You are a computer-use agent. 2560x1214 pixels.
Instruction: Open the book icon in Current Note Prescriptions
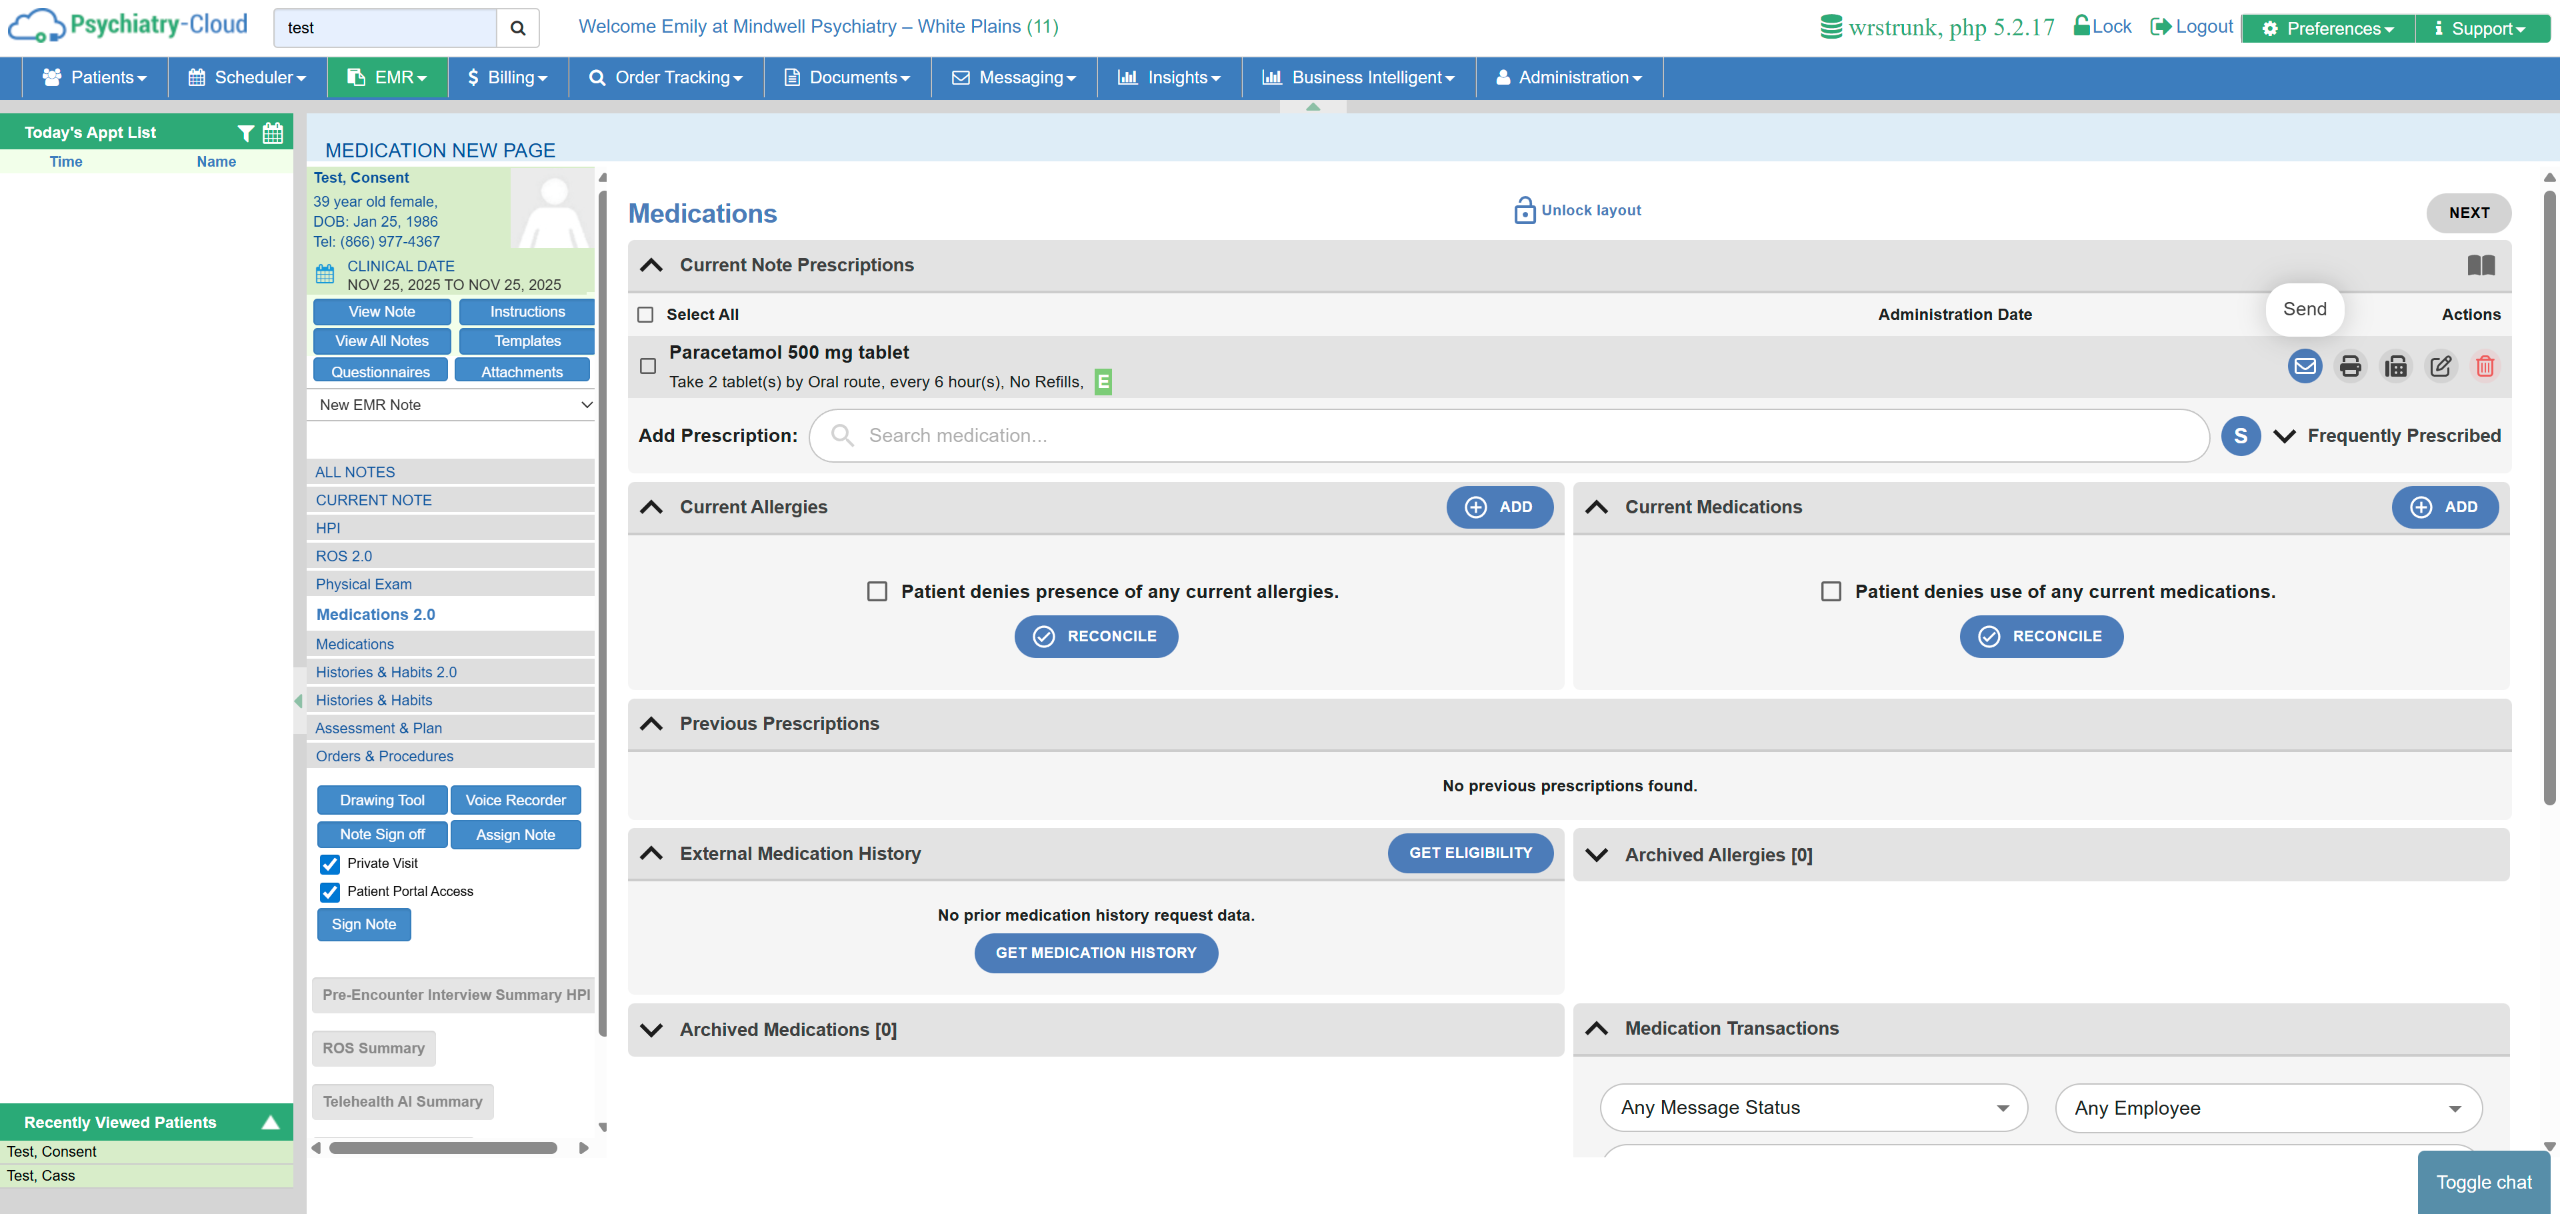pyautogui.click(x=2481, y=265)
